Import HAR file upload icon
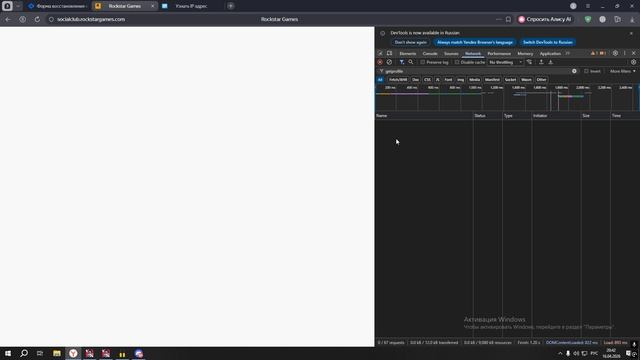 [x=541, y=62]
